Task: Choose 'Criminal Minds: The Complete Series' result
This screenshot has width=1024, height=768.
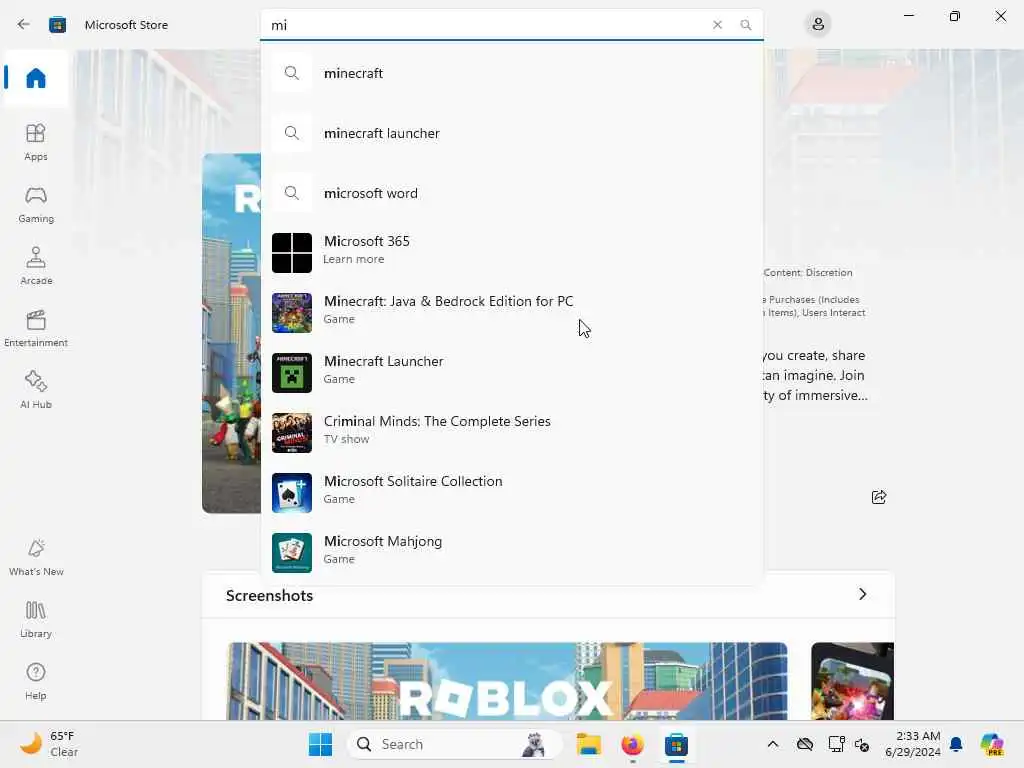Action: tap(437, 421)
